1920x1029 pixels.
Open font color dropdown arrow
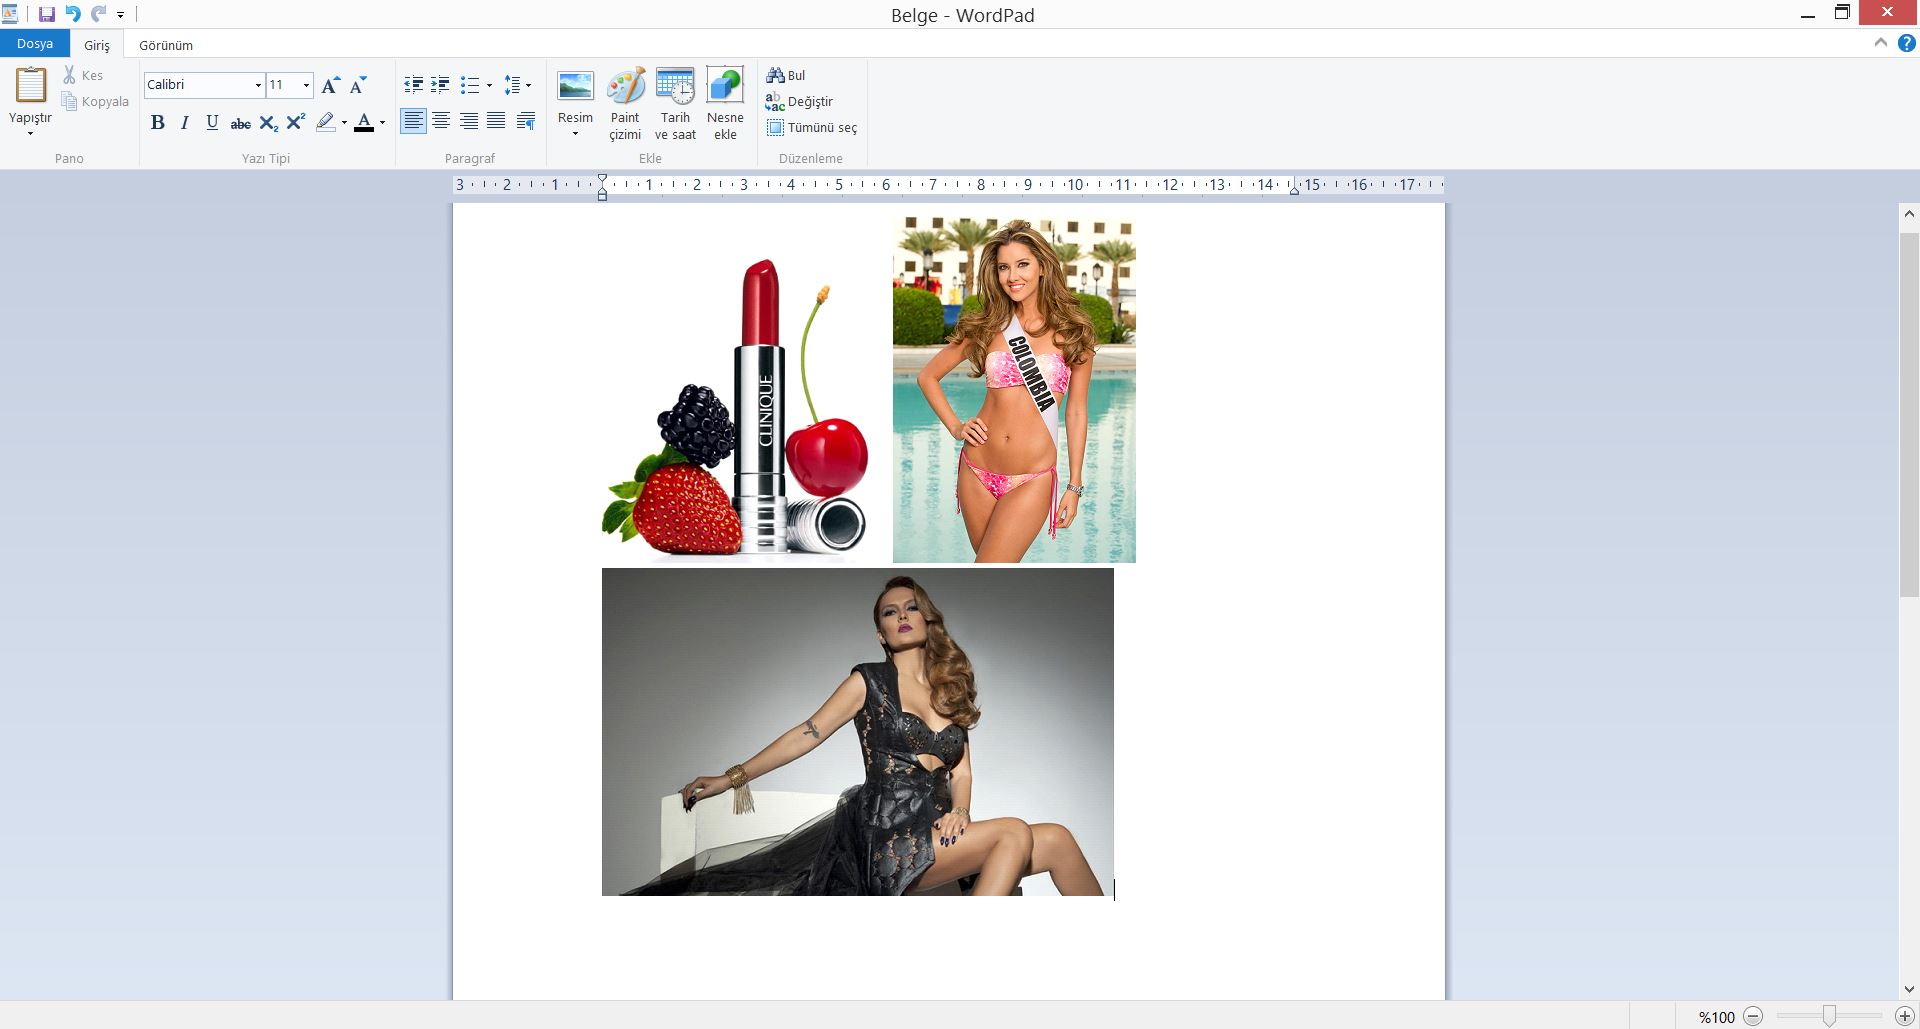click(x=383, y=122)
